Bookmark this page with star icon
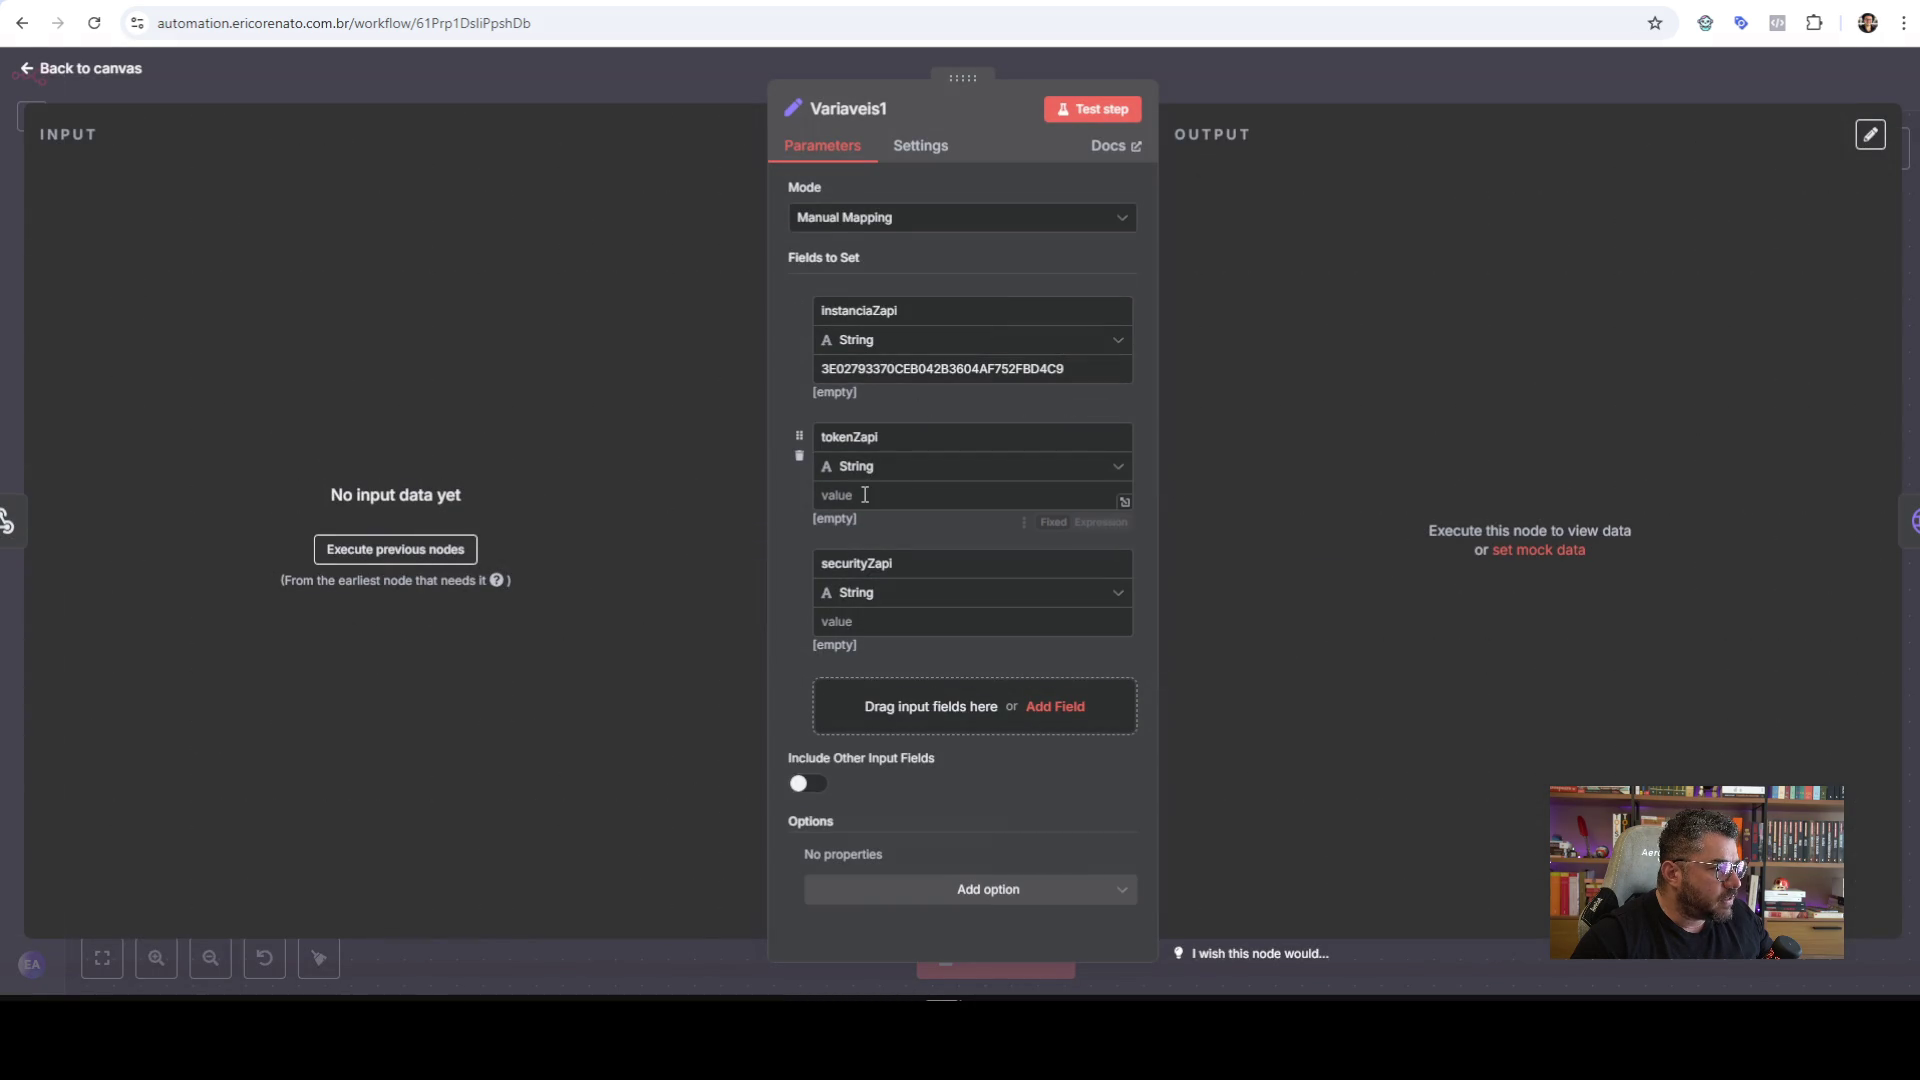 pyautogui.click(x=1654, y=23)
